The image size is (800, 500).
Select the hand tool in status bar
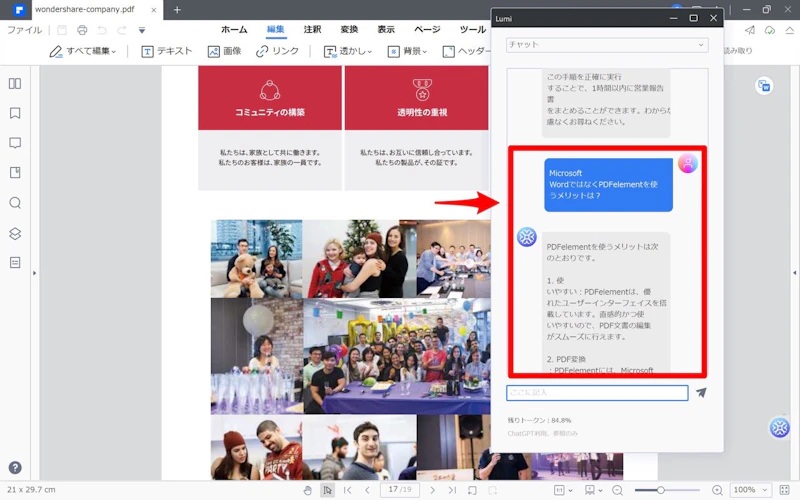point(308,490)
